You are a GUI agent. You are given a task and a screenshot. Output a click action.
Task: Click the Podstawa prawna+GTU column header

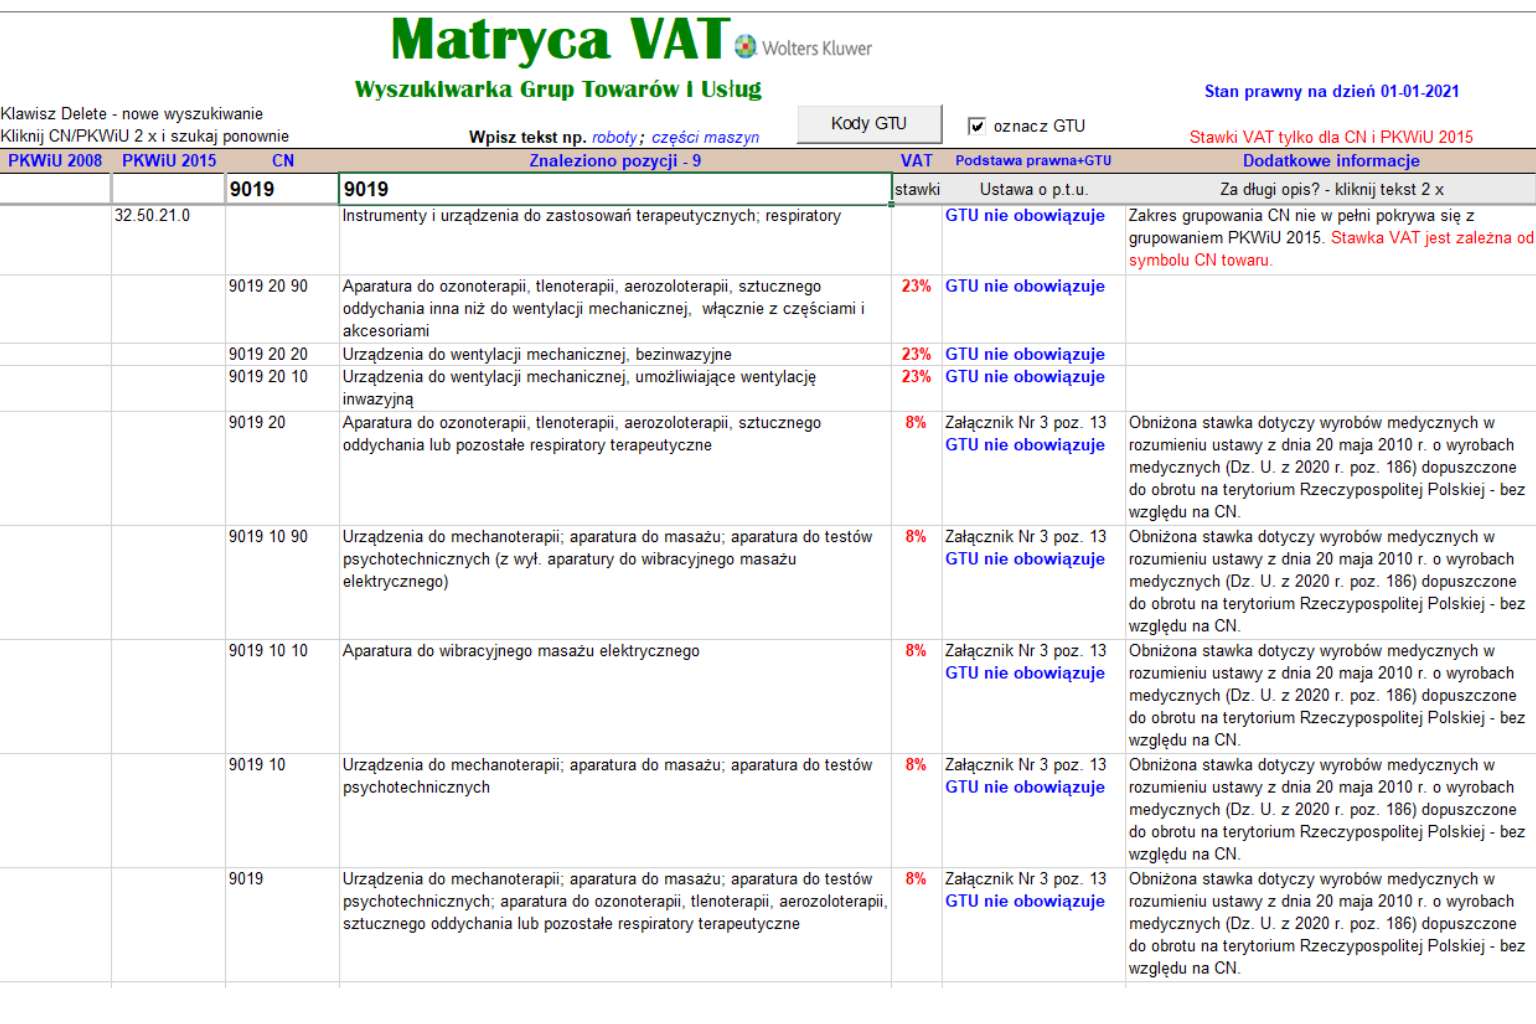(x=1033, y=161)
